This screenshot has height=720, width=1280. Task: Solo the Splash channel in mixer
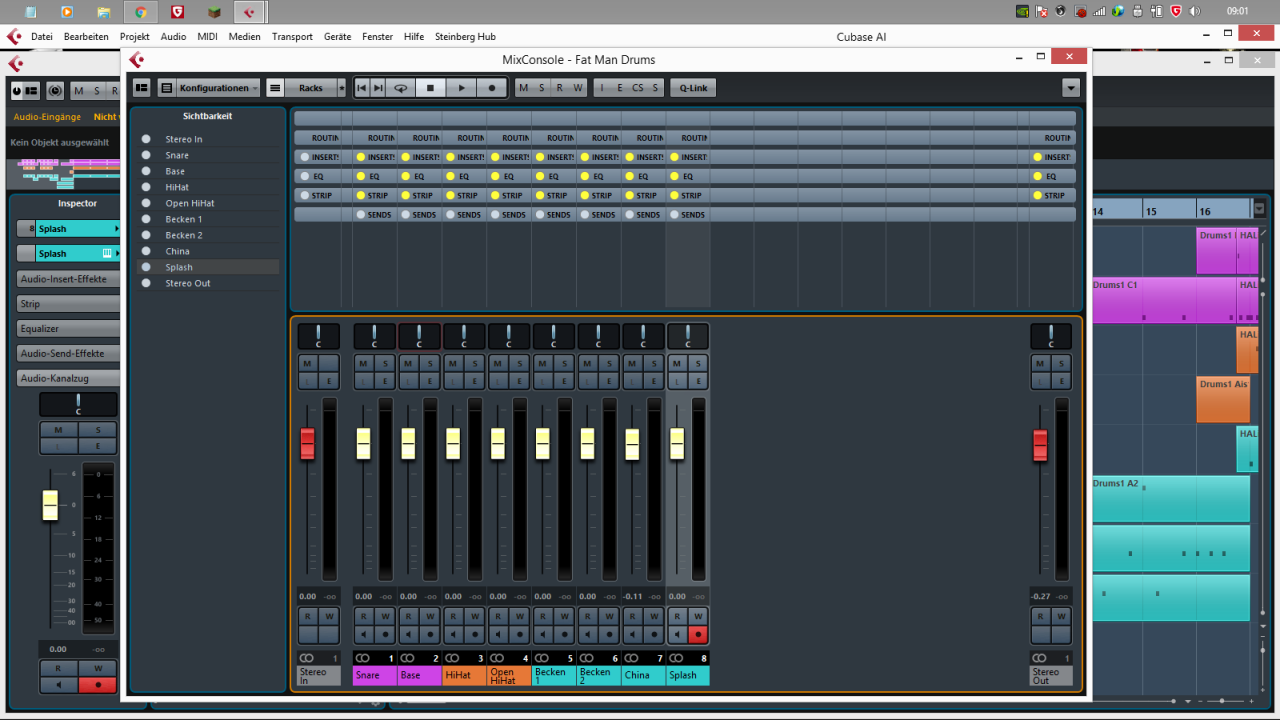point(698,364)
